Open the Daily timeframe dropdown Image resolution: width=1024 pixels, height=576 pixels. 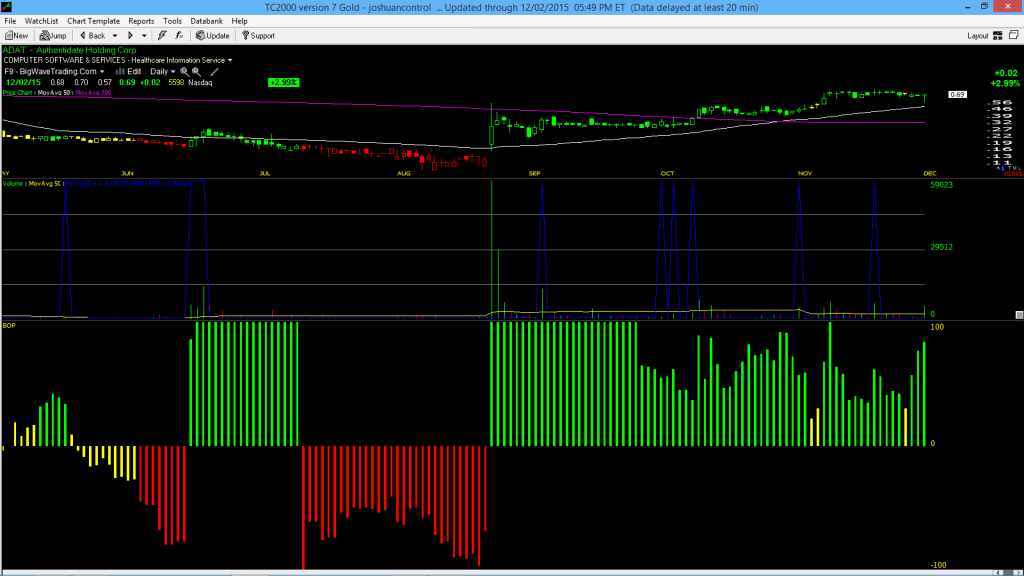(x=163, y=72)
